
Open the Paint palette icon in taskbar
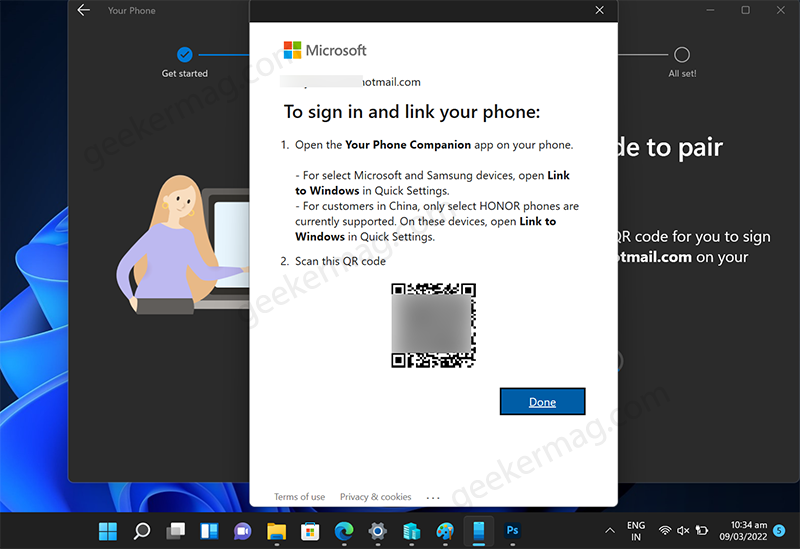coord(445,531)
